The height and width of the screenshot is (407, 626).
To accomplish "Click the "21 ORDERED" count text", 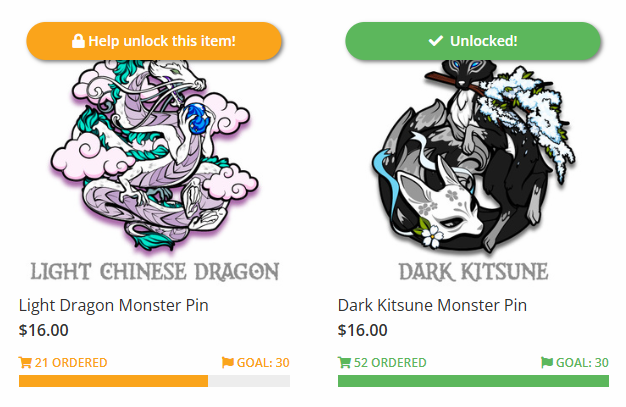I will 71,363.
